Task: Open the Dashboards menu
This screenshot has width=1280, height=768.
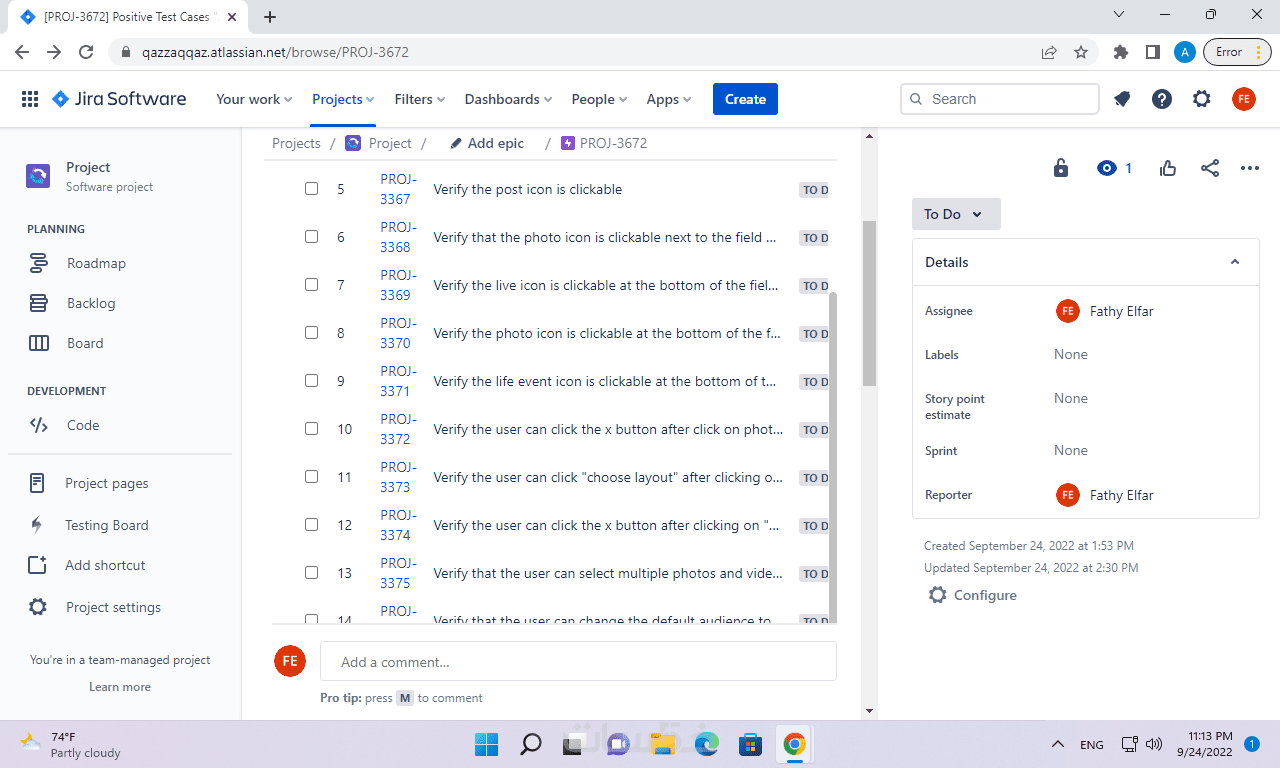Action: point(509,99)
